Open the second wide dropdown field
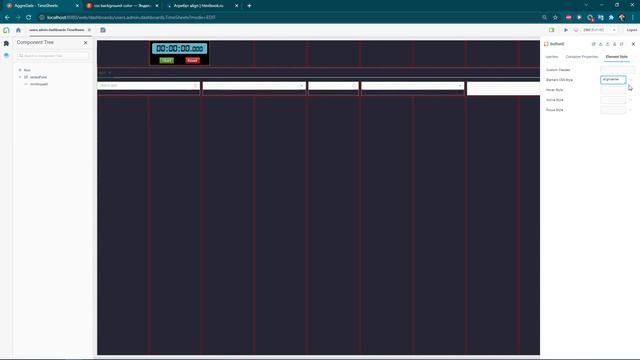The width and height of the screenshot is (640, 360). [254, 86]
